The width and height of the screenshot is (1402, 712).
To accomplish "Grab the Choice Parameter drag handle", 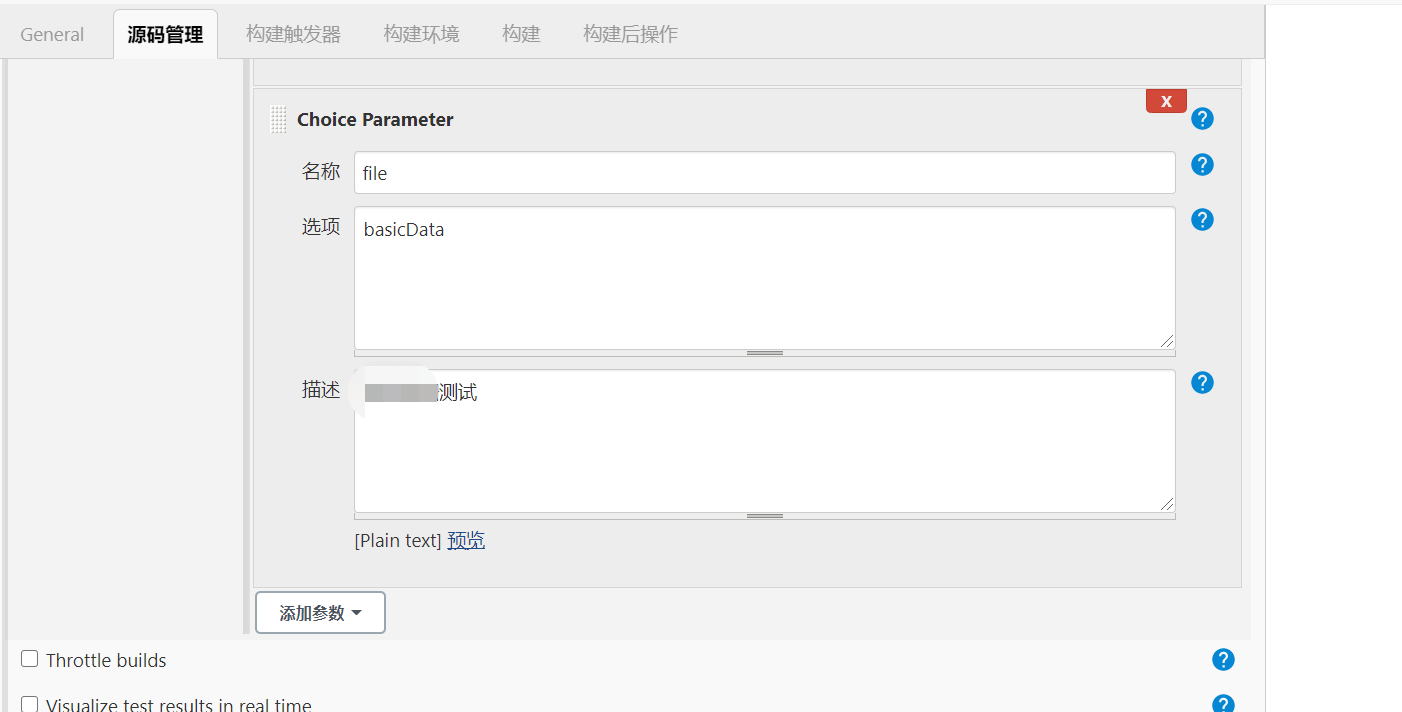I will point(279,120).
